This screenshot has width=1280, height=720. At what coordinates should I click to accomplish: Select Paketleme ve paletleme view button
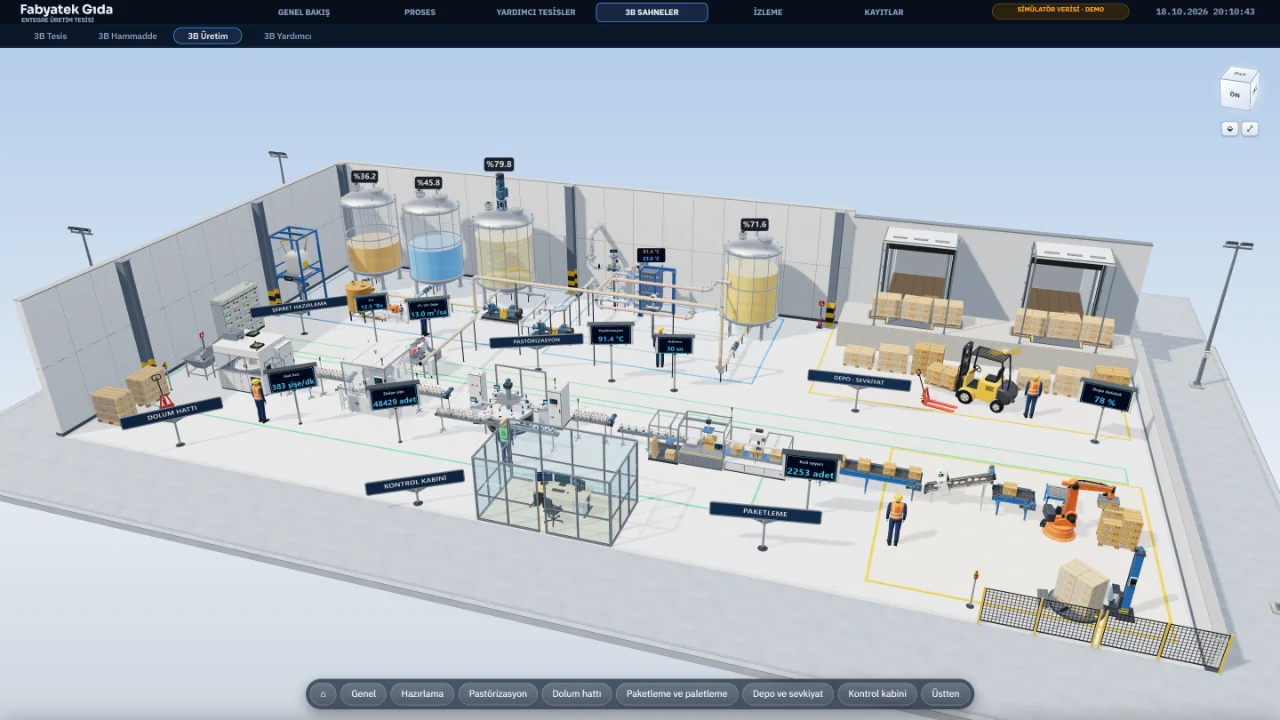click(677, 693)
